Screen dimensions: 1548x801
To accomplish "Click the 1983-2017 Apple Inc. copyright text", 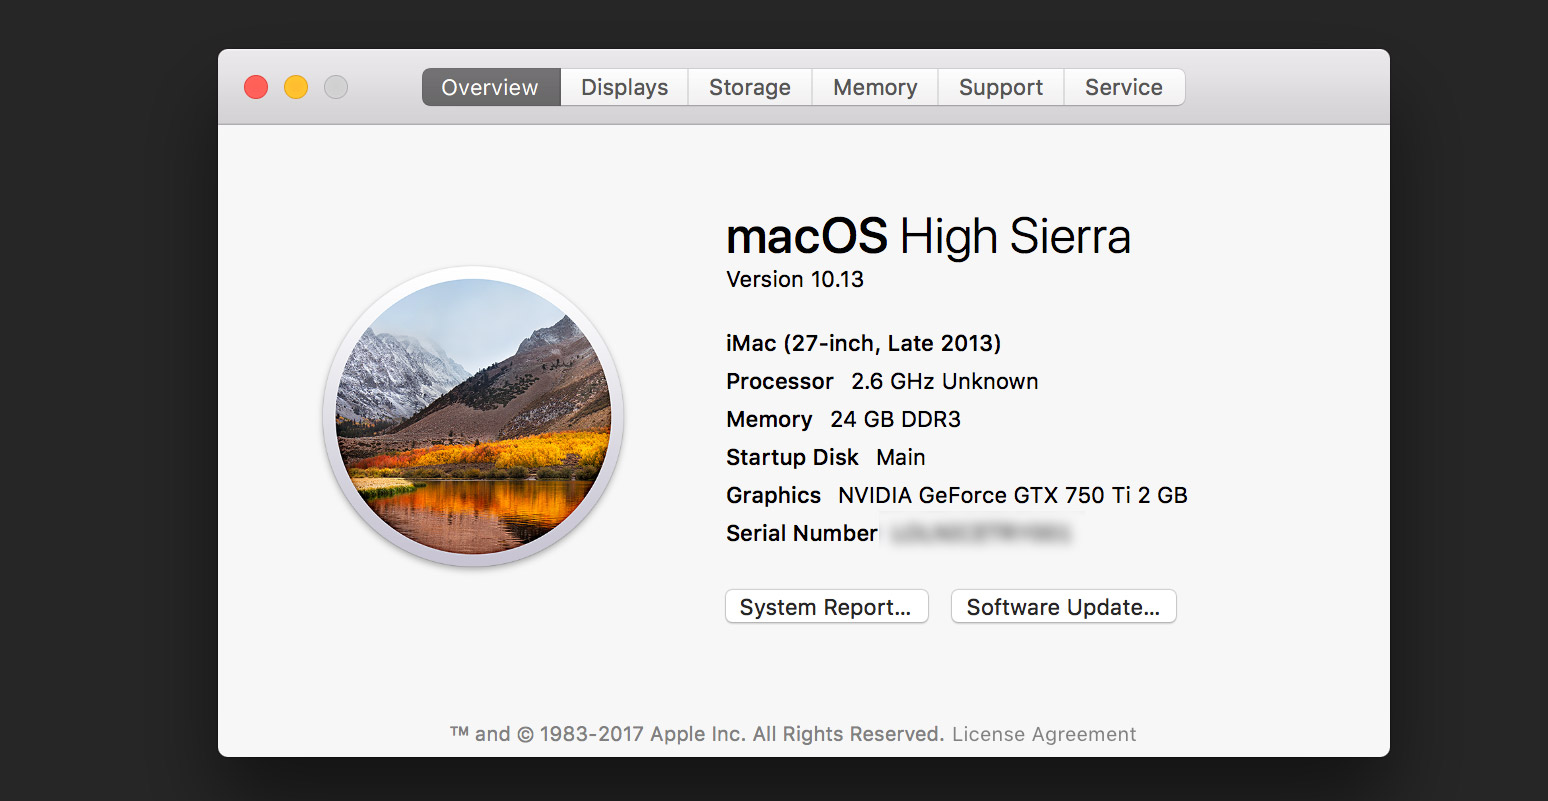I will 696,734.
